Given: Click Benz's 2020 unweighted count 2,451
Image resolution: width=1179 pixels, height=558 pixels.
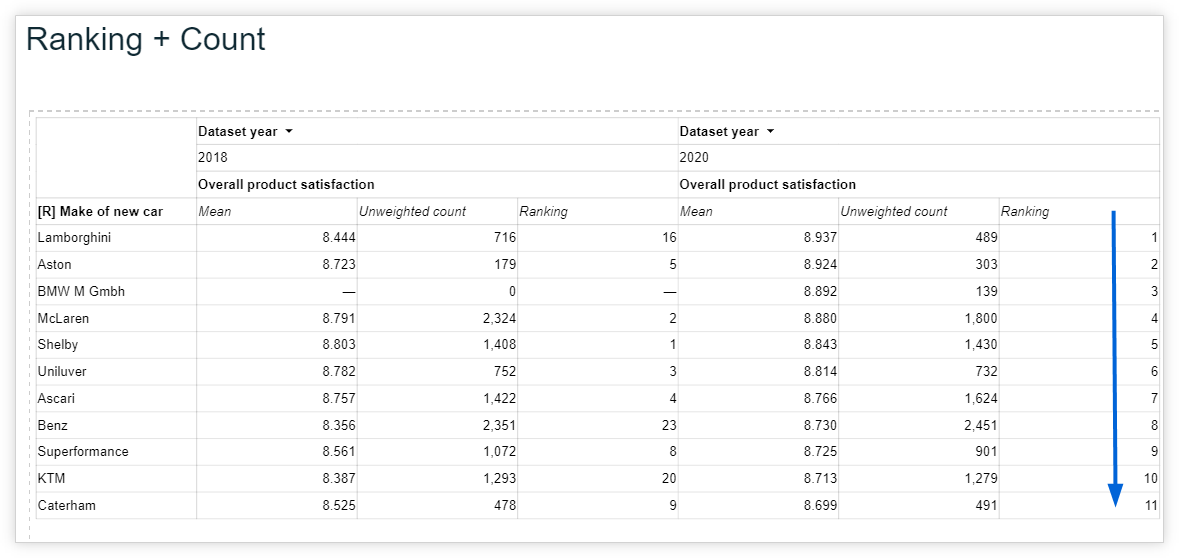Looking at the screenshot, I should (980, 425).
